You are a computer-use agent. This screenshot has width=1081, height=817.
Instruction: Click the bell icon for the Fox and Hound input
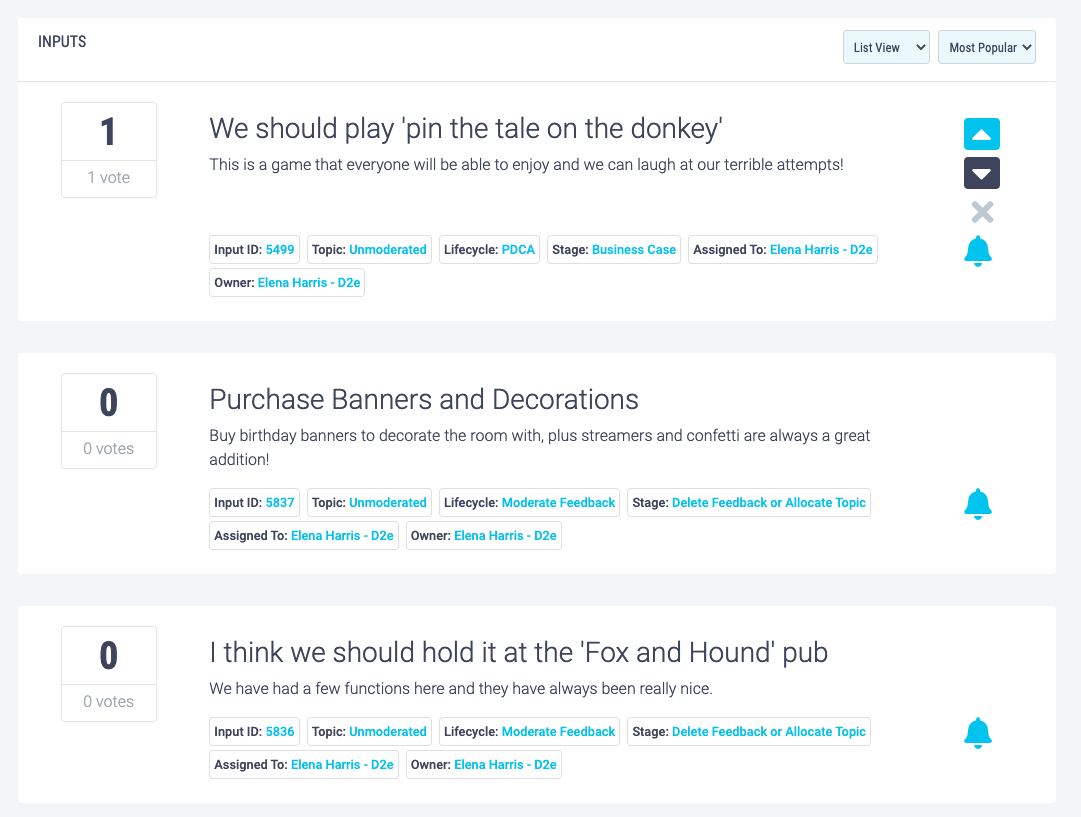978,733
